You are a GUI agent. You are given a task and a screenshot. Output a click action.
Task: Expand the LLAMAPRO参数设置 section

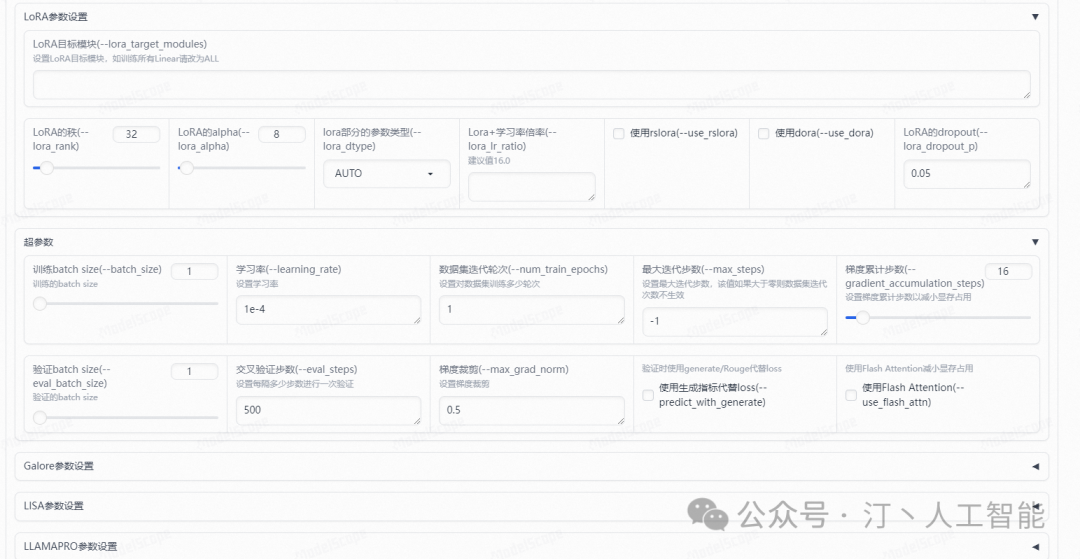click(x=1035, y=546)
